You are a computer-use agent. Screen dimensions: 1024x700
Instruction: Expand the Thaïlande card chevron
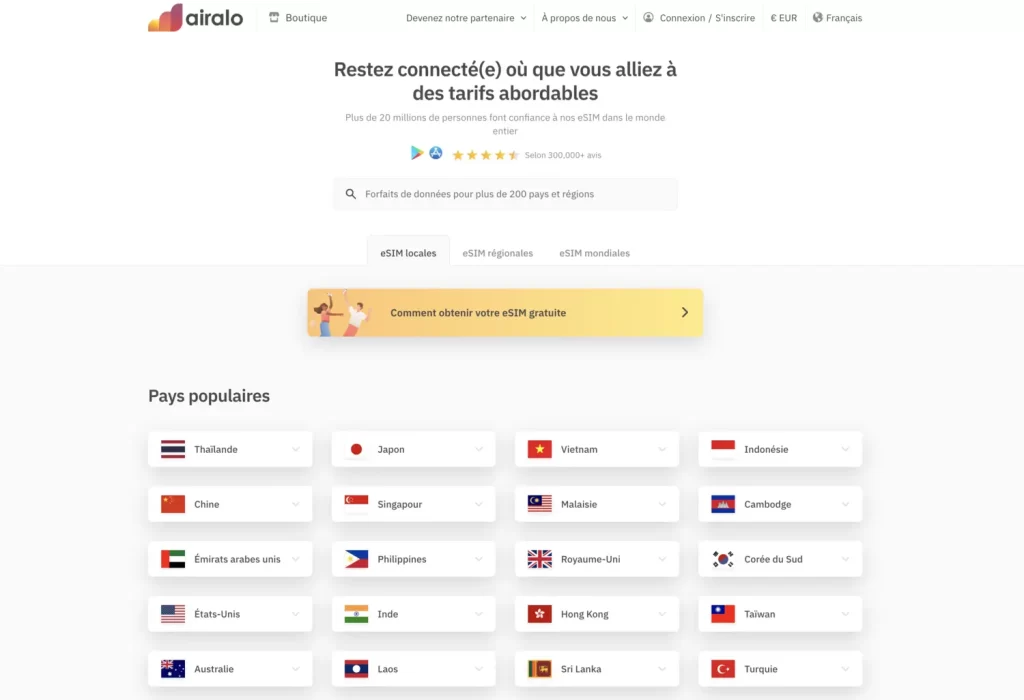tap(296, 449)
